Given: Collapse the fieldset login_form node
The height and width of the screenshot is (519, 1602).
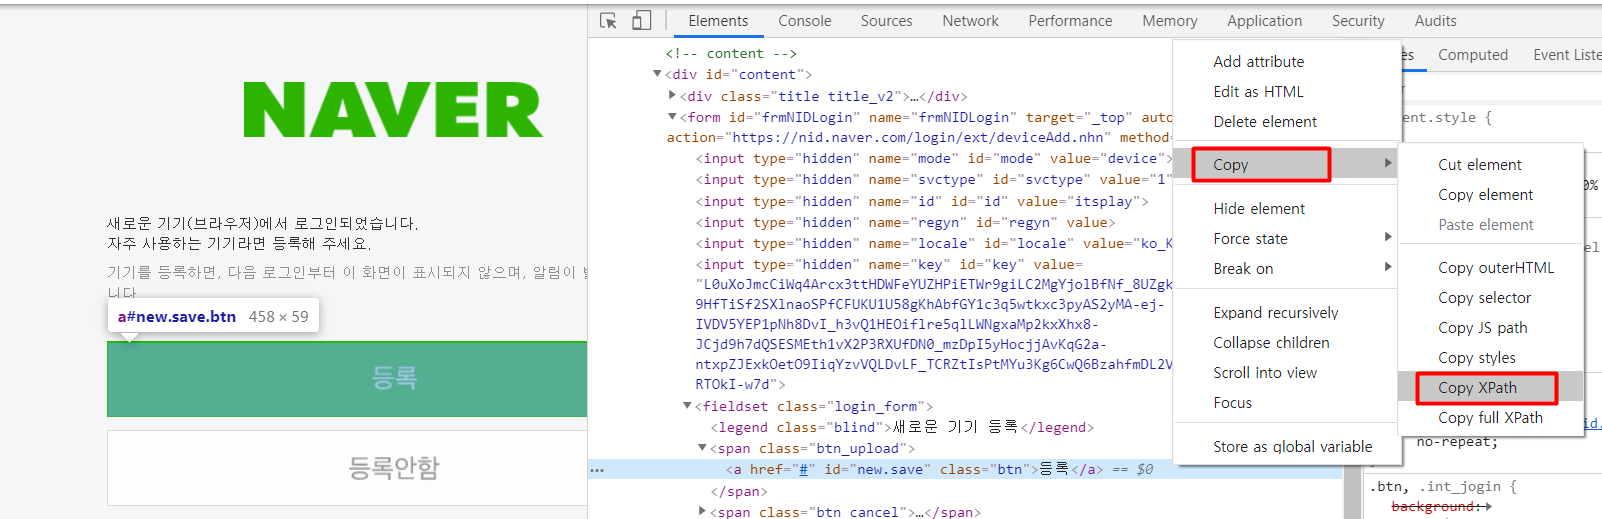Looking at the screenshot, I should (x=687, y=406).
